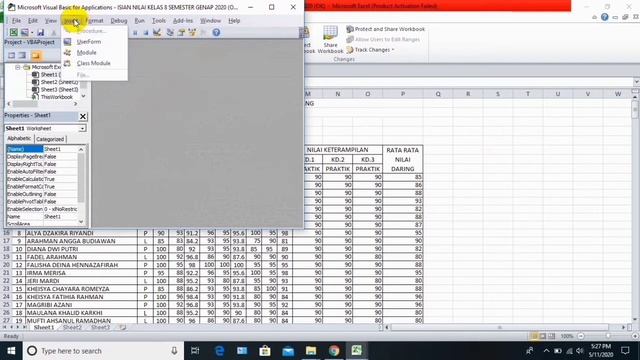Click the zoom slider in Excel status bar
This screenshot has height=360, width=640.
608,336
